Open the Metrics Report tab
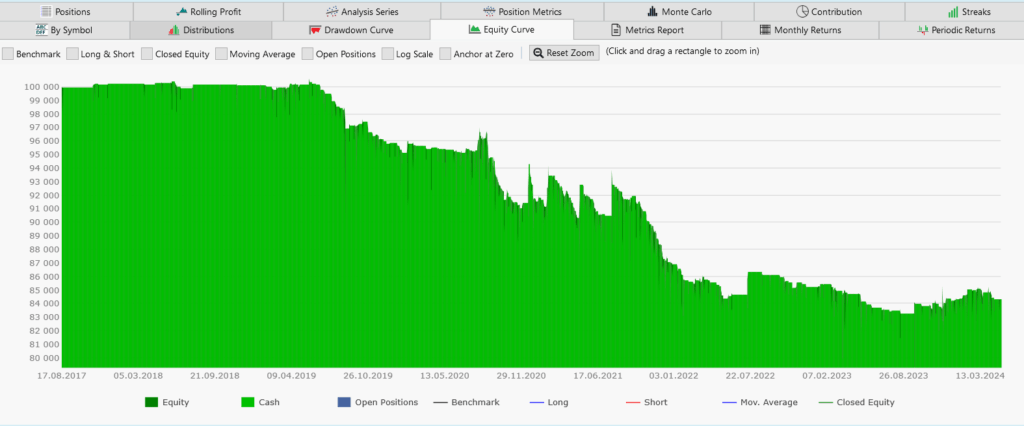 (x=648, y=30)
